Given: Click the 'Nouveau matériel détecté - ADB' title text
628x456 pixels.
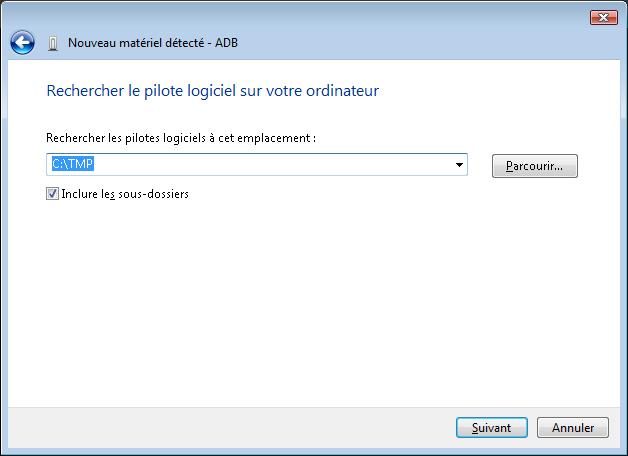Looking at the screenshot, I should click(x=152, y=43).
